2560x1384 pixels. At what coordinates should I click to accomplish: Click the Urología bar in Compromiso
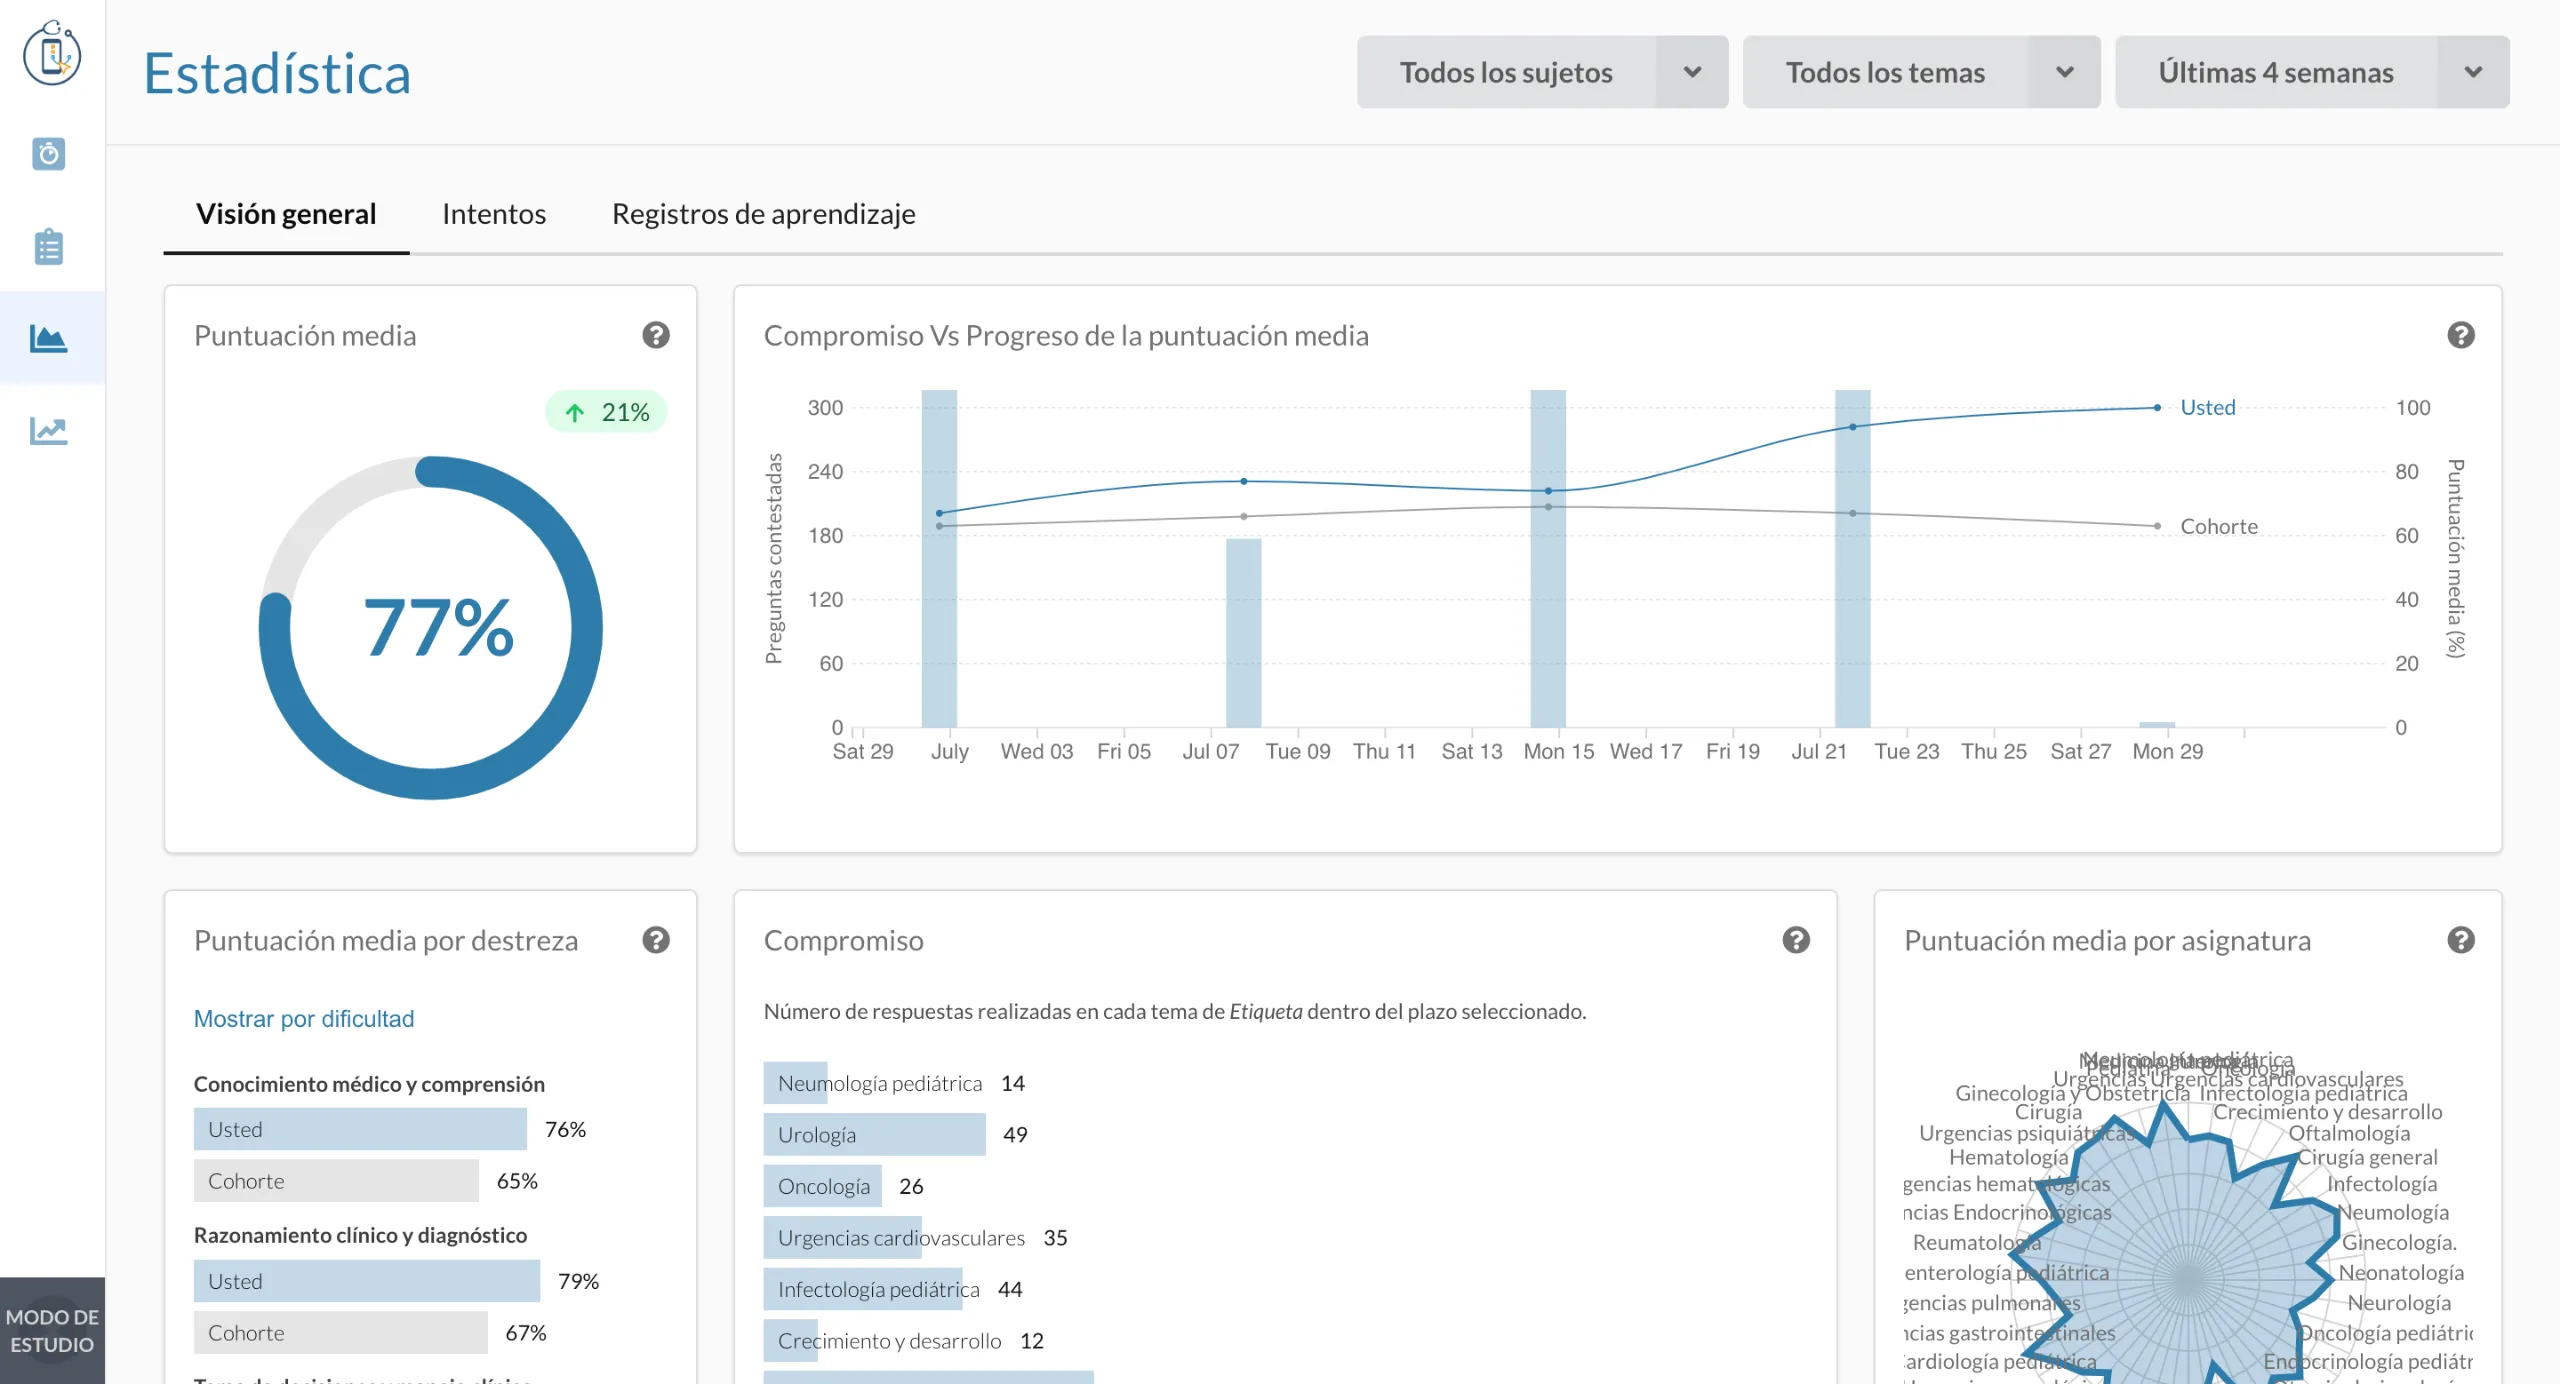[874, 1134]
